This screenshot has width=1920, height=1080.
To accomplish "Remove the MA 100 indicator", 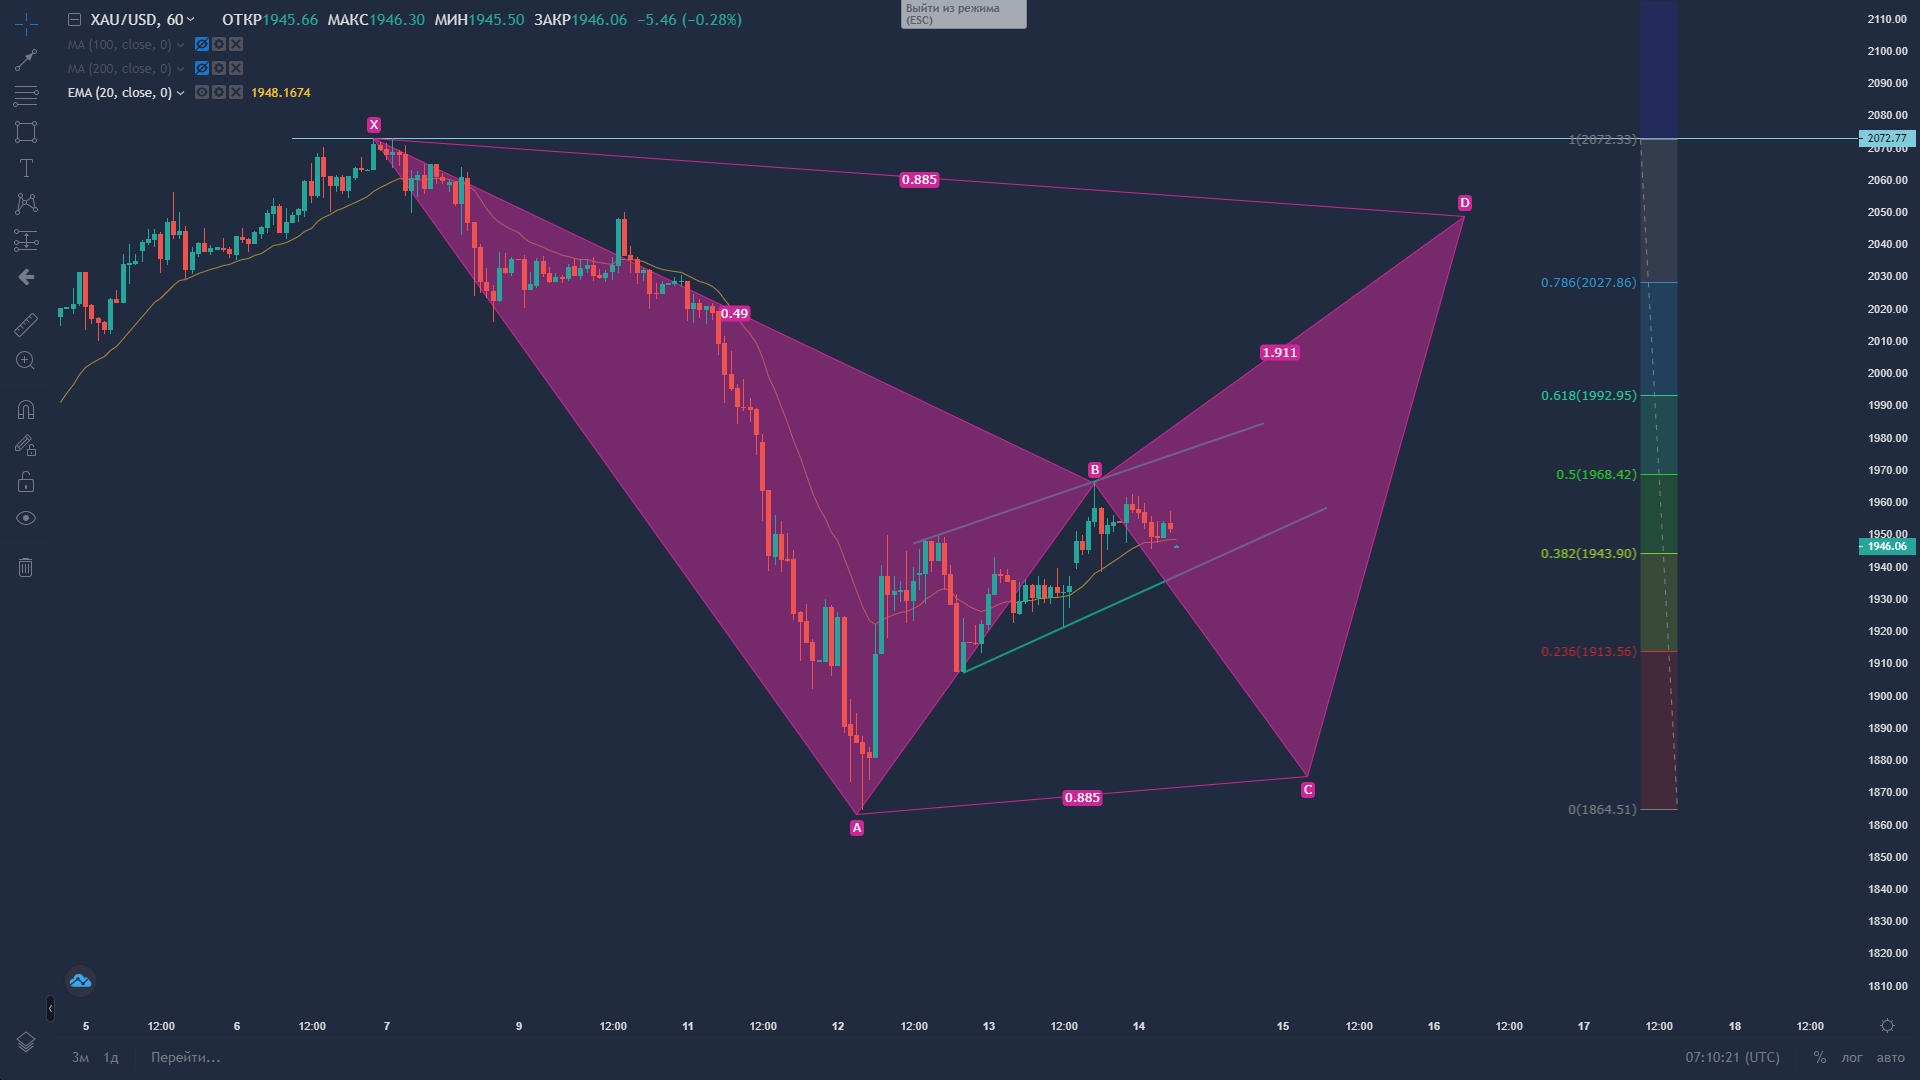I will point(236,44).
